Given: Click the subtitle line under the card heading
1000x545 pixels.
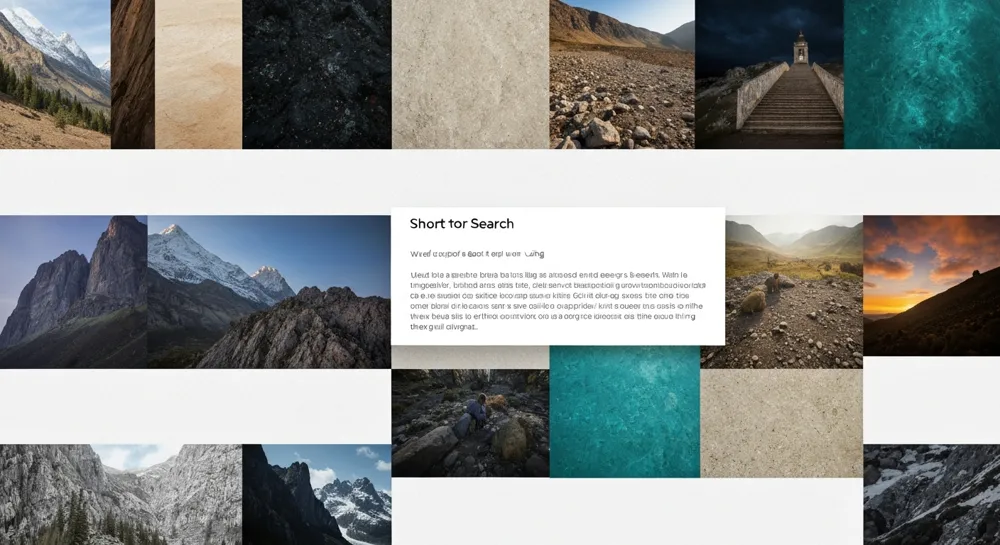Looking at the screenshot, I should click(x=477, y=254).
